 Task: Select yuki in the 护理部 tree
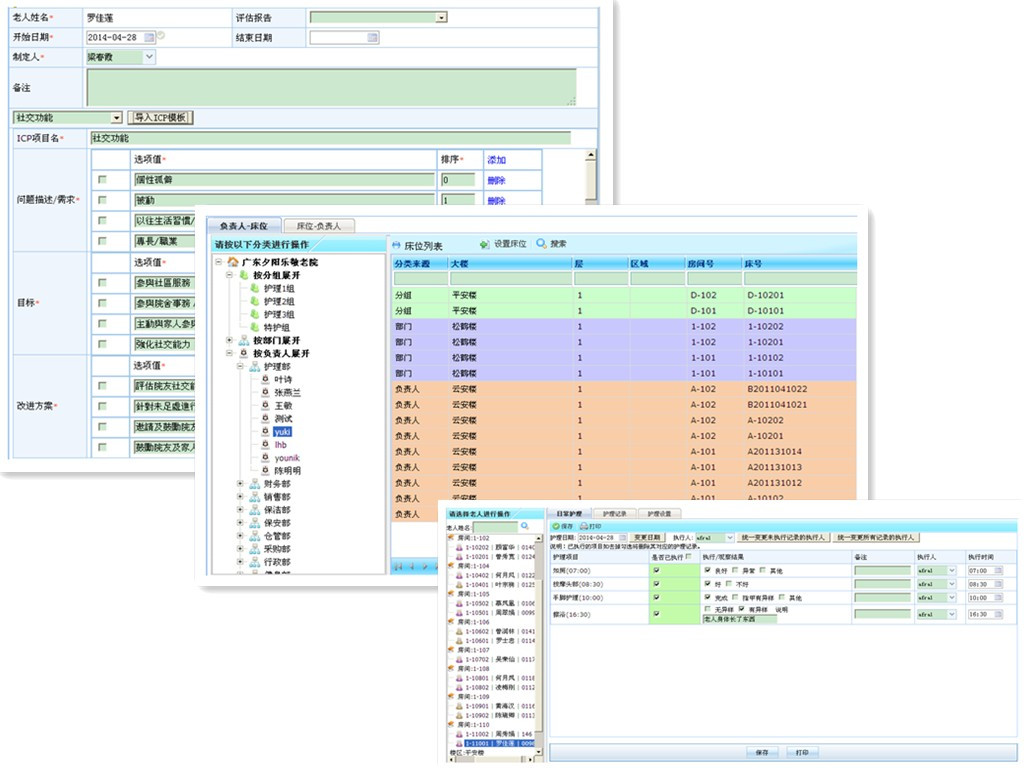(x=282, y=431)
